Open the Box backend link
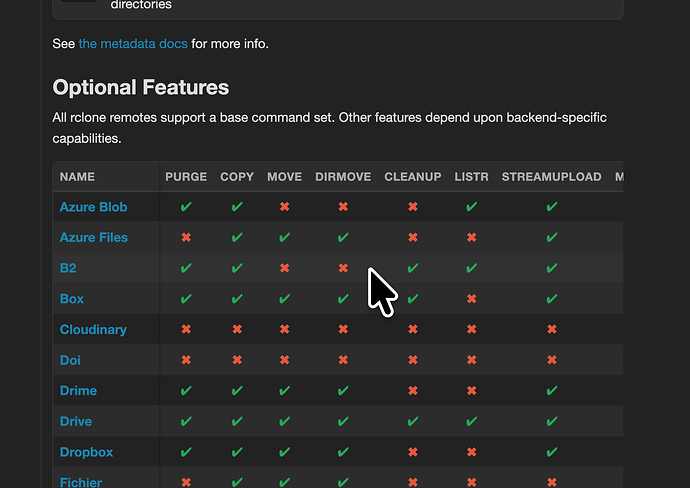This screenshot has width=690, height=488. point(72,299)
